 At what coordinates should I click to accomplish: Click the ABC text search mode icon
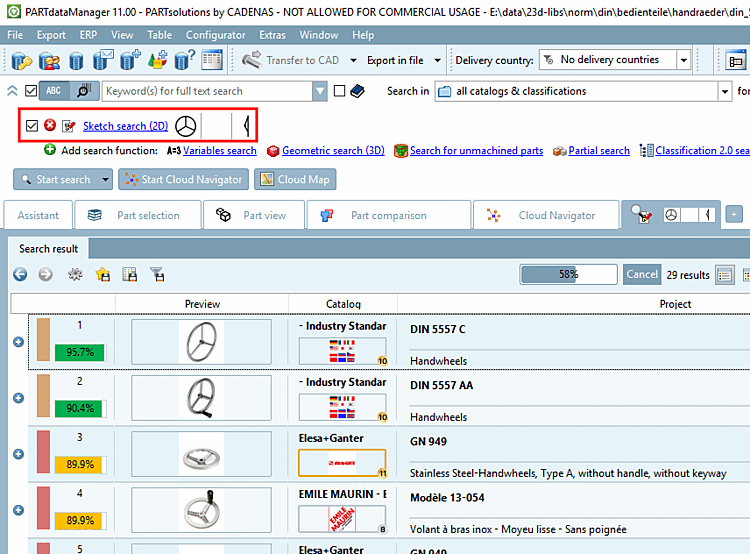[x=54, y=91]
